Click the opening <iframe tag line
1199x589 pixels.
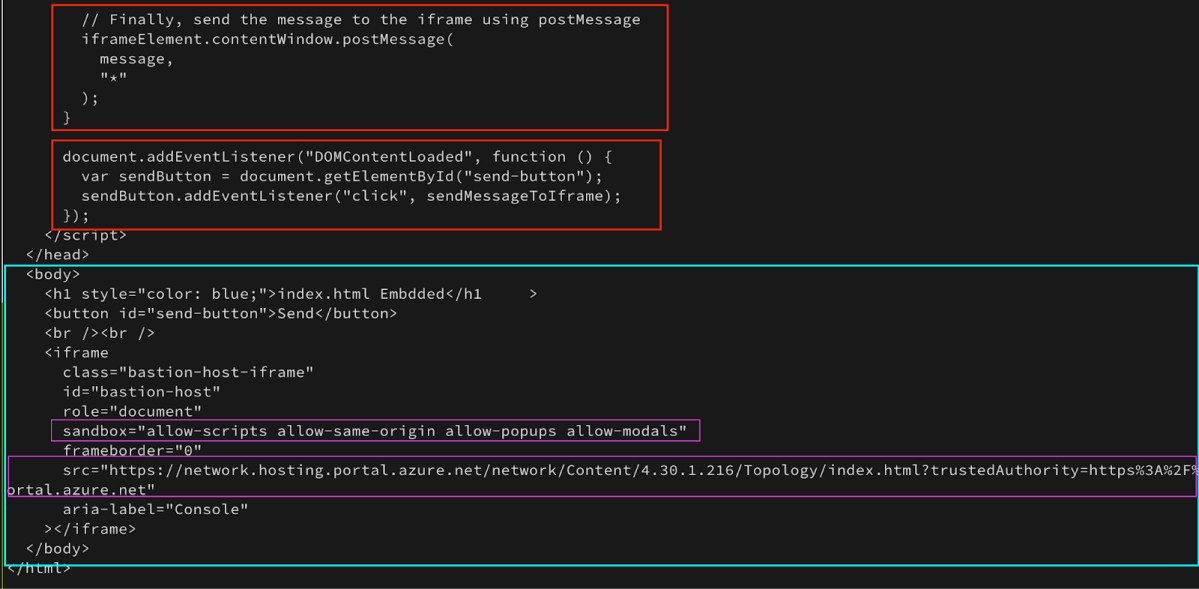[x=76, y=353]
